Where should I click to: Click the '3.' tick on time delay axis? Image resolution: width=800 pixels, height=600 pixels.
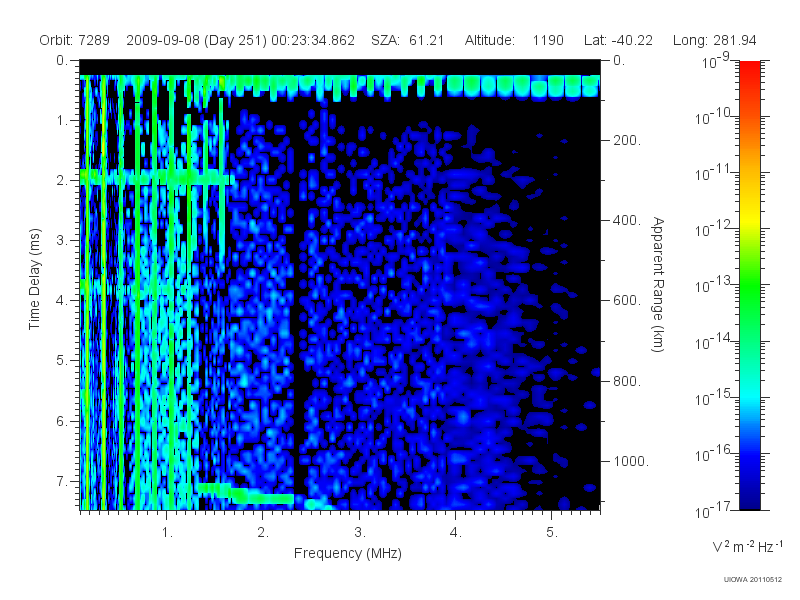coord(62,240)
